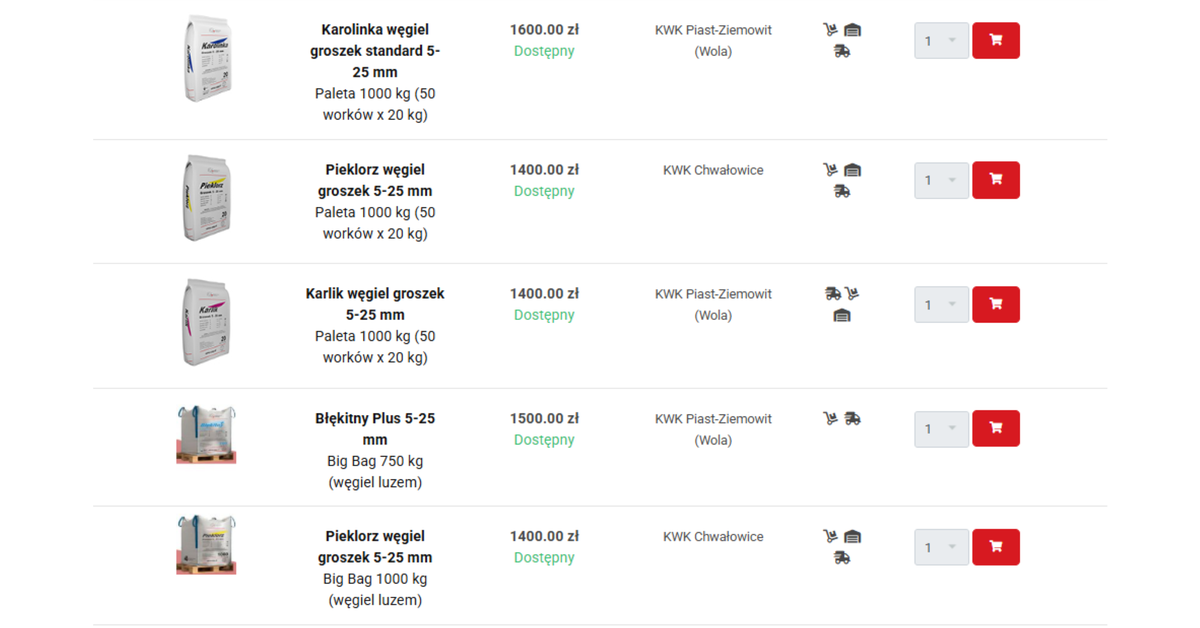Expand quantity selector for Błękitny Plus

941,429
